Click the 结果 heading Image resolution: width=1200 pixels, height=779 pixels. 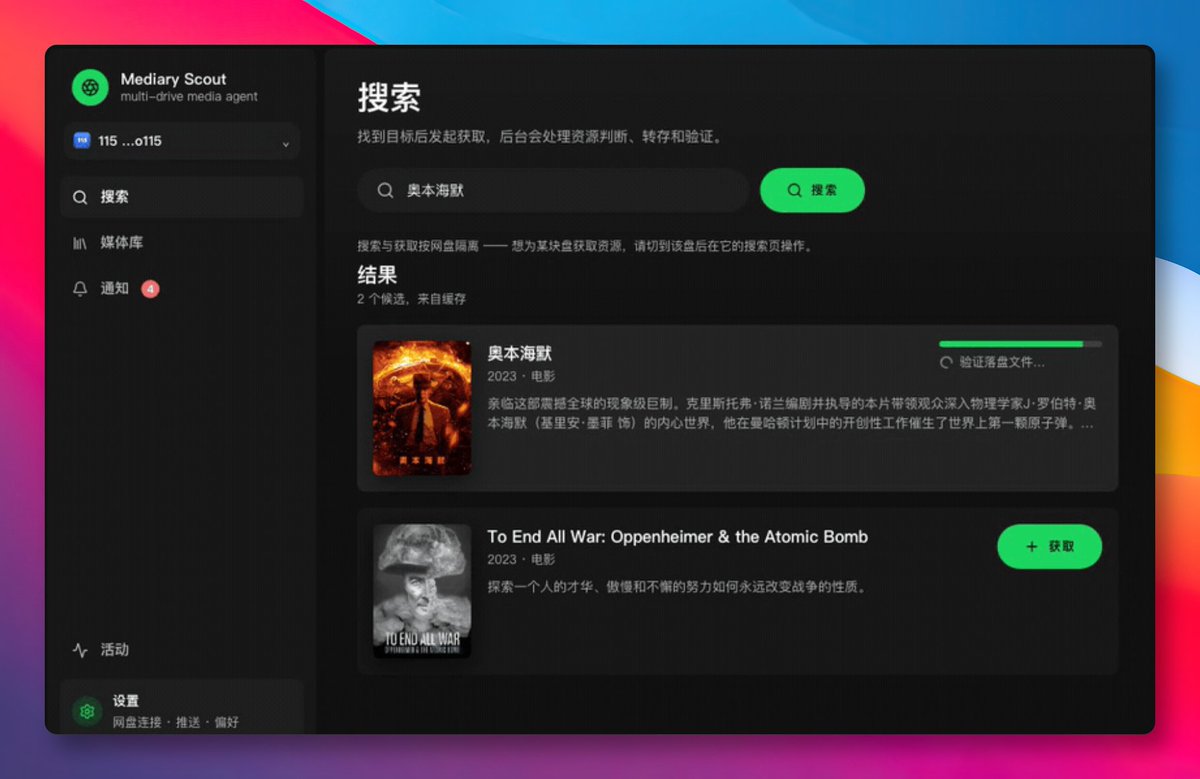377,275
